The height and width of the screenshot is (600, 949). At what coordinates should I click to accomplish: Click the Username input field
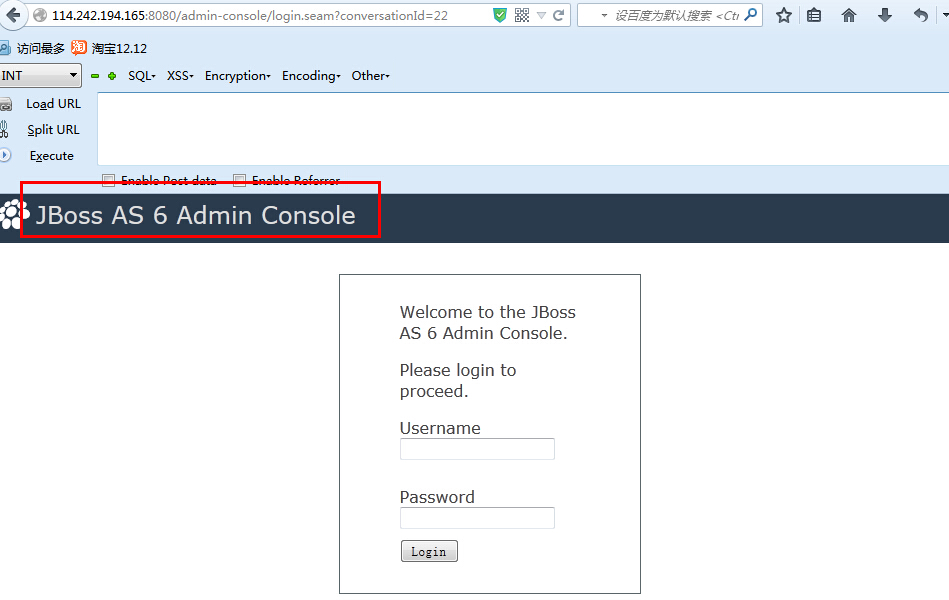click(x=477, y=449)
